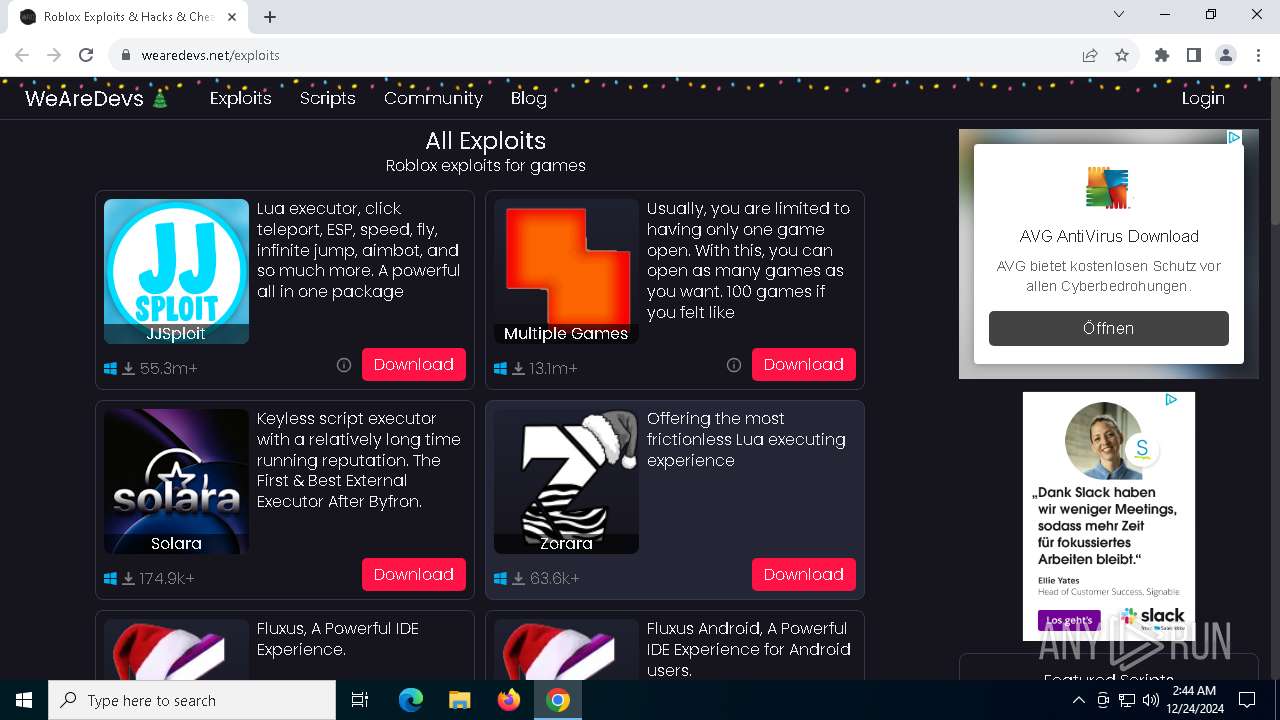Viewport: 1280px width, 720px height.
Task: Download JJSploit
Action: (x=414, y=365)
